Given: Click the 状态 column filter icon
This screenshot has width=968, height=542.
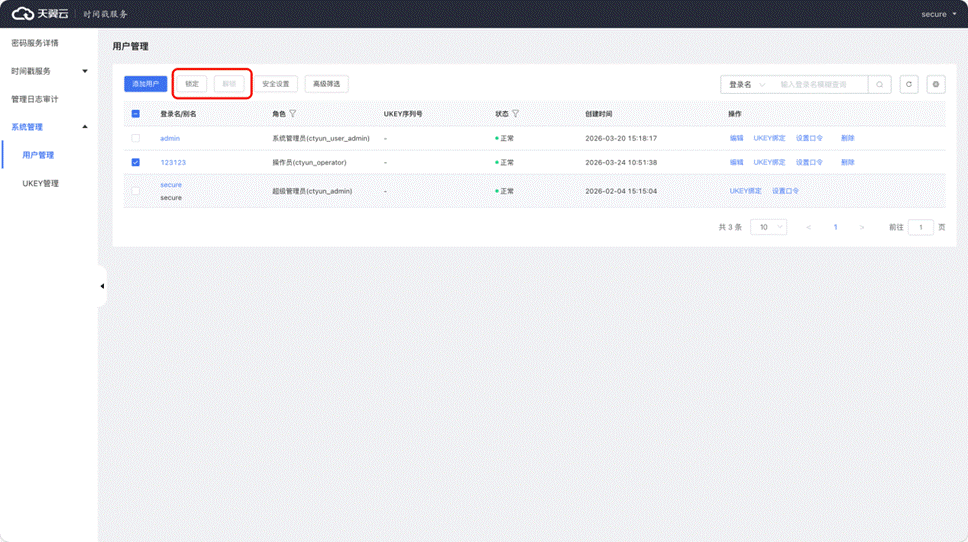Looking at the screenshot, I should click(x=516, y=114).
